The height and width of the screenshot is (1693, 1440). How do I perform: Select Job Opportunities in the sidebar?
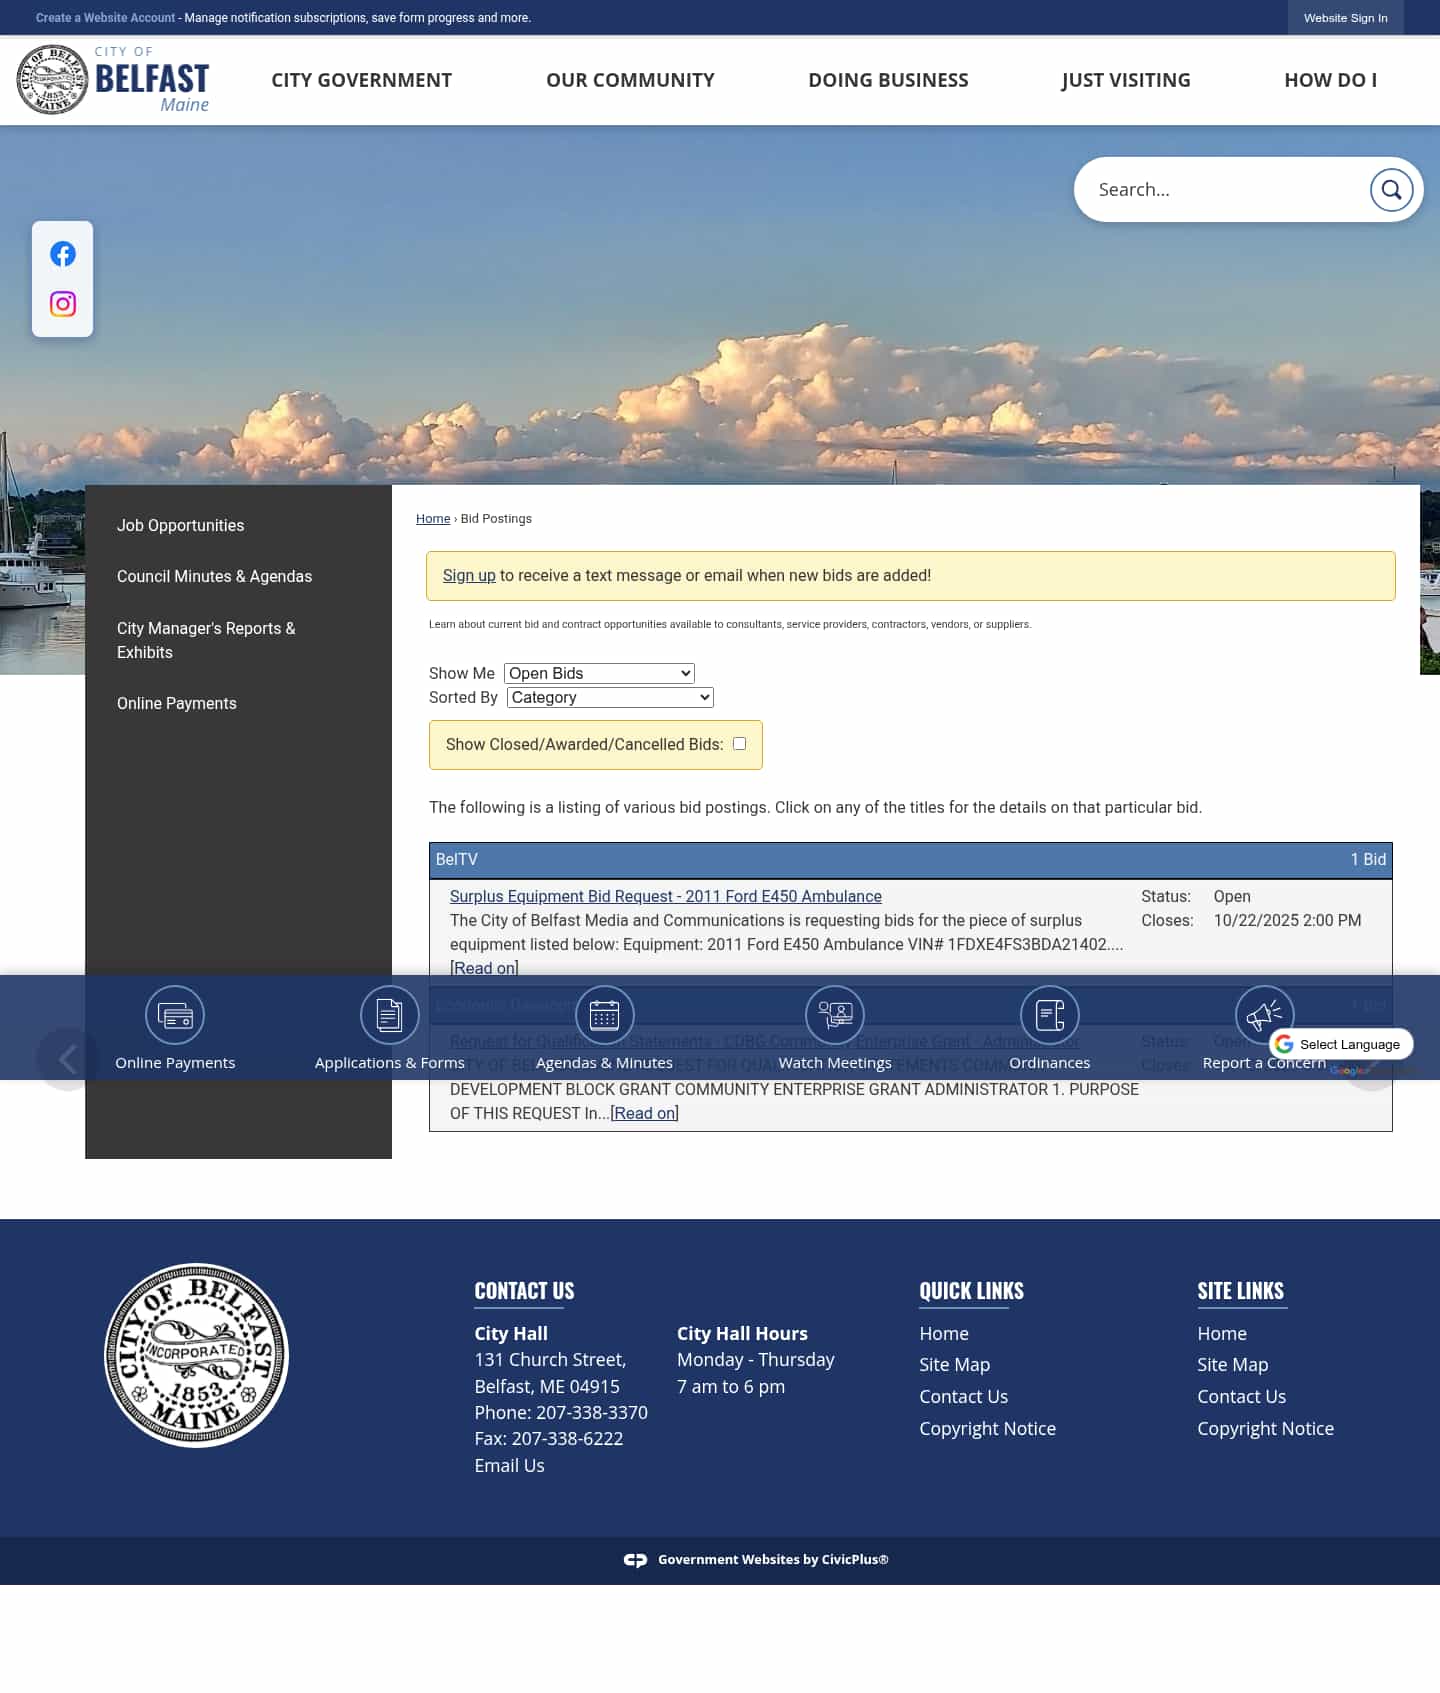click(x=180, y=526)
